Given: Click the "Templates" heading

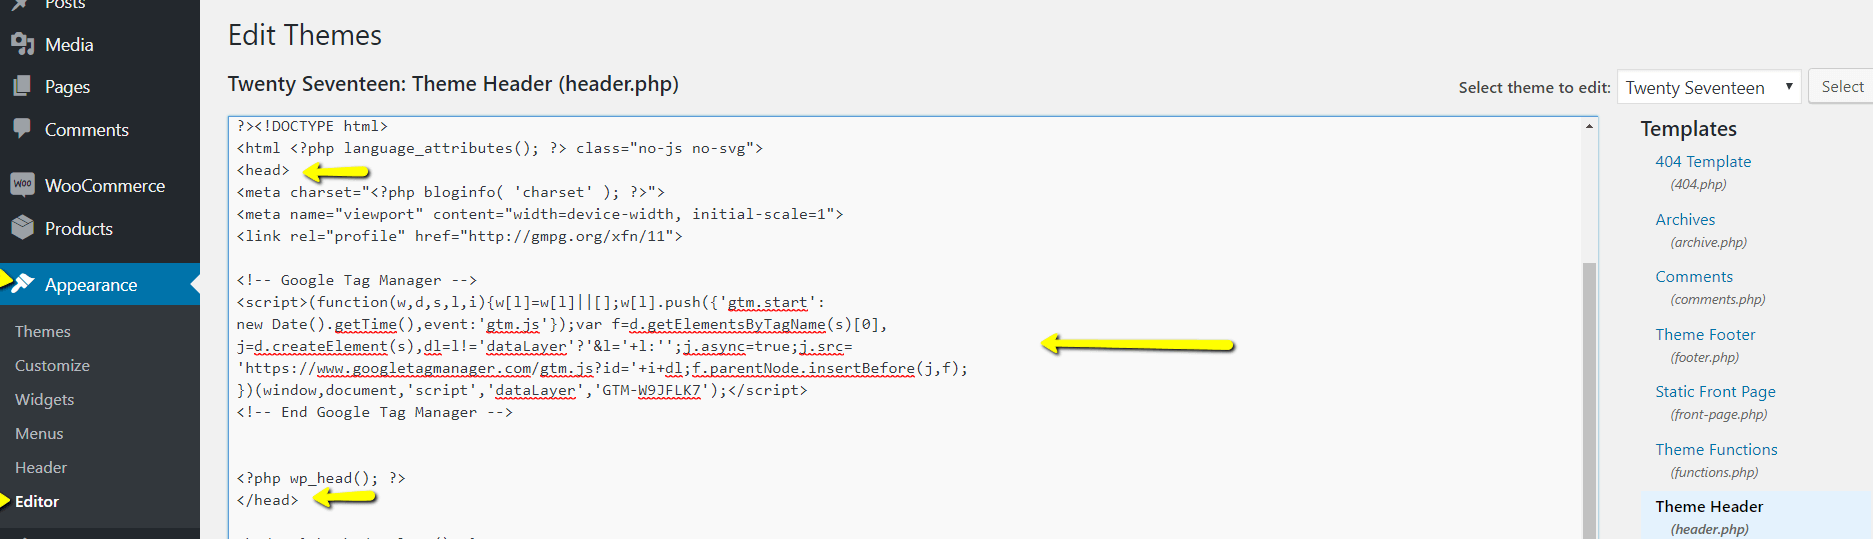Looking at the screenshot, I should (1688, 128).
